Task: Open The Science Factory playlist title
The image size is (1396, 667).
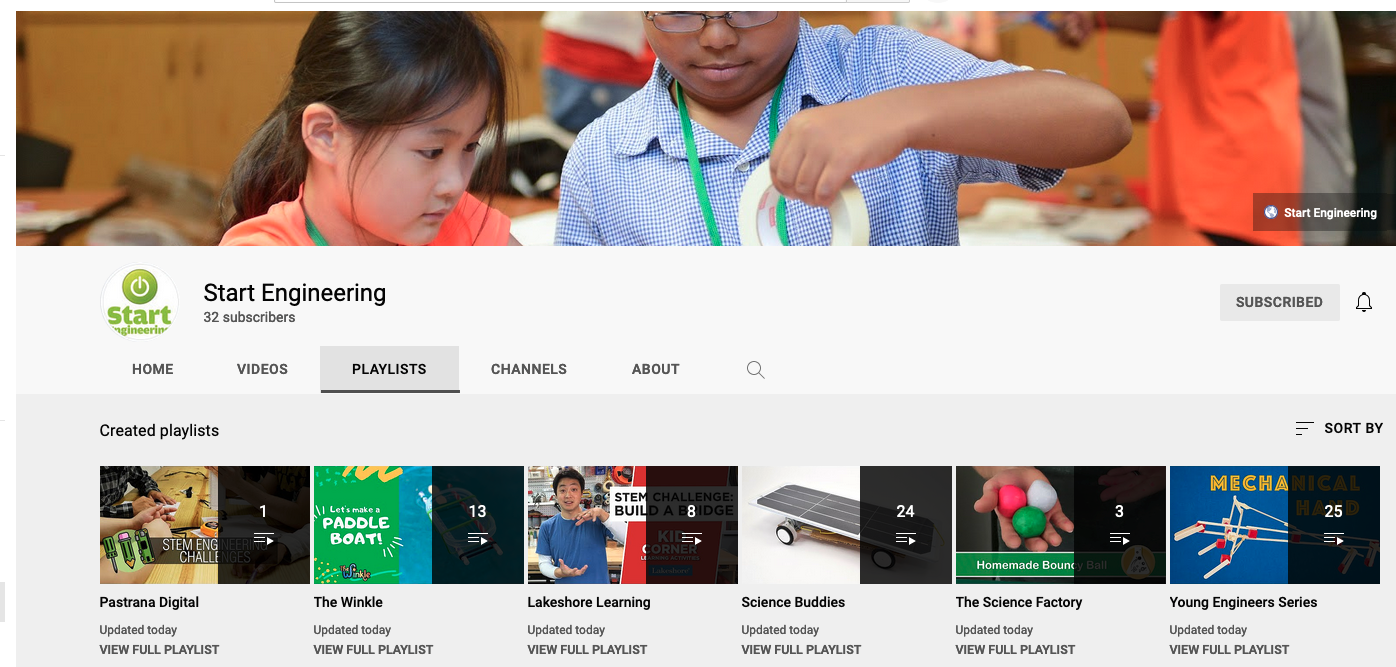Action: pyautogui.click(x=1019, y=602)
